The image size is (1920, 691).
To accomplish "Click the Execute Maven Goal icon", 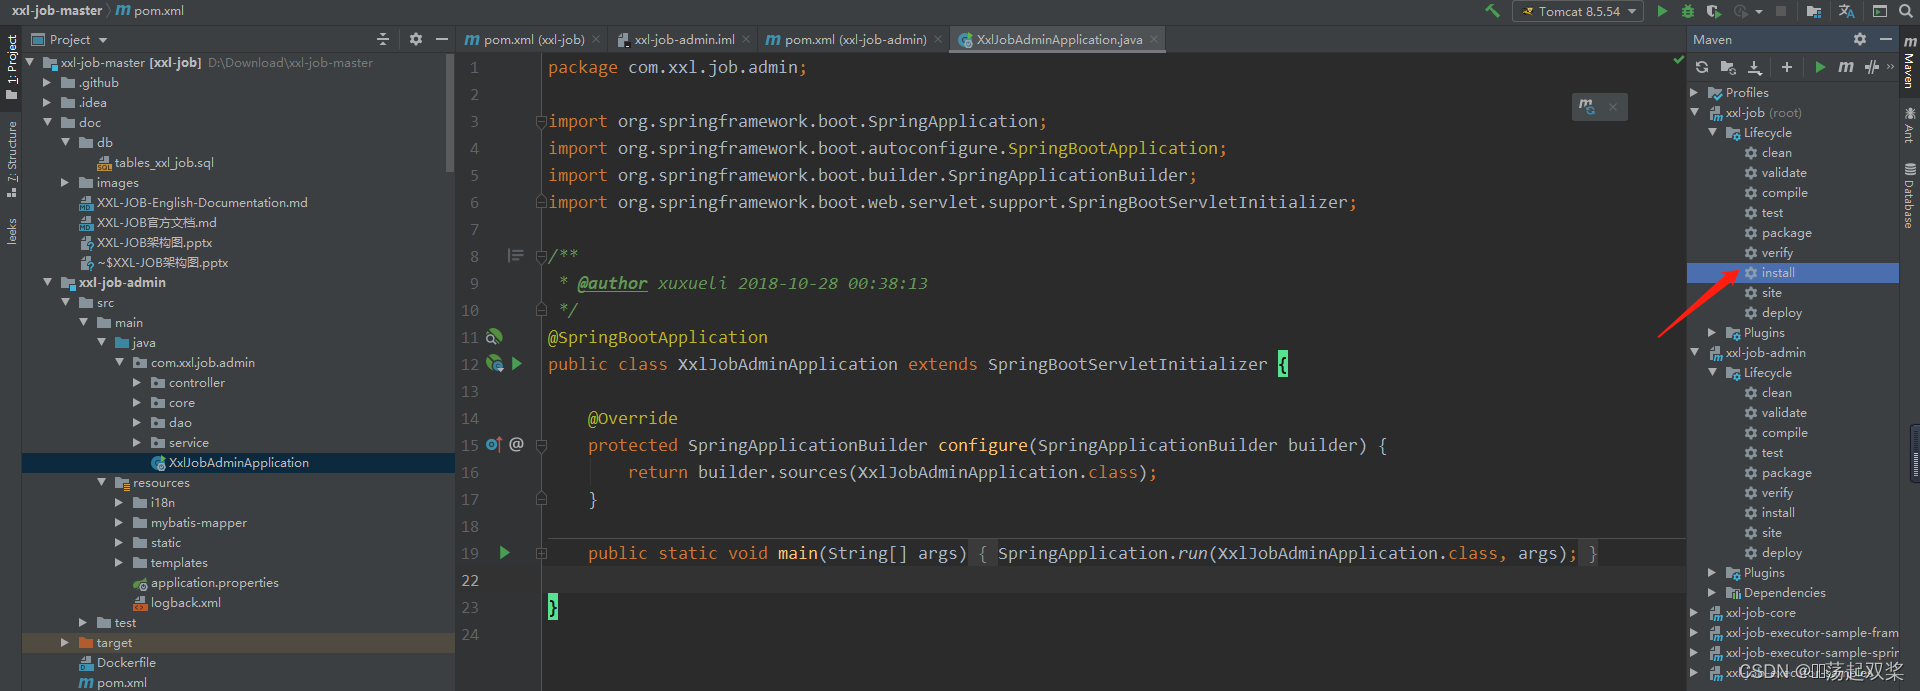I will pyautogui.click(x=1845, y=67).
